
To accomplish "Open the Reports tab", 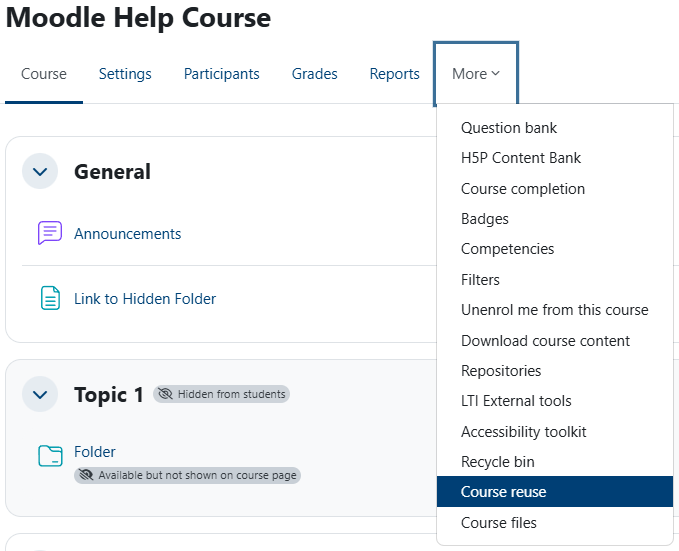I will (x=394, y=74).
